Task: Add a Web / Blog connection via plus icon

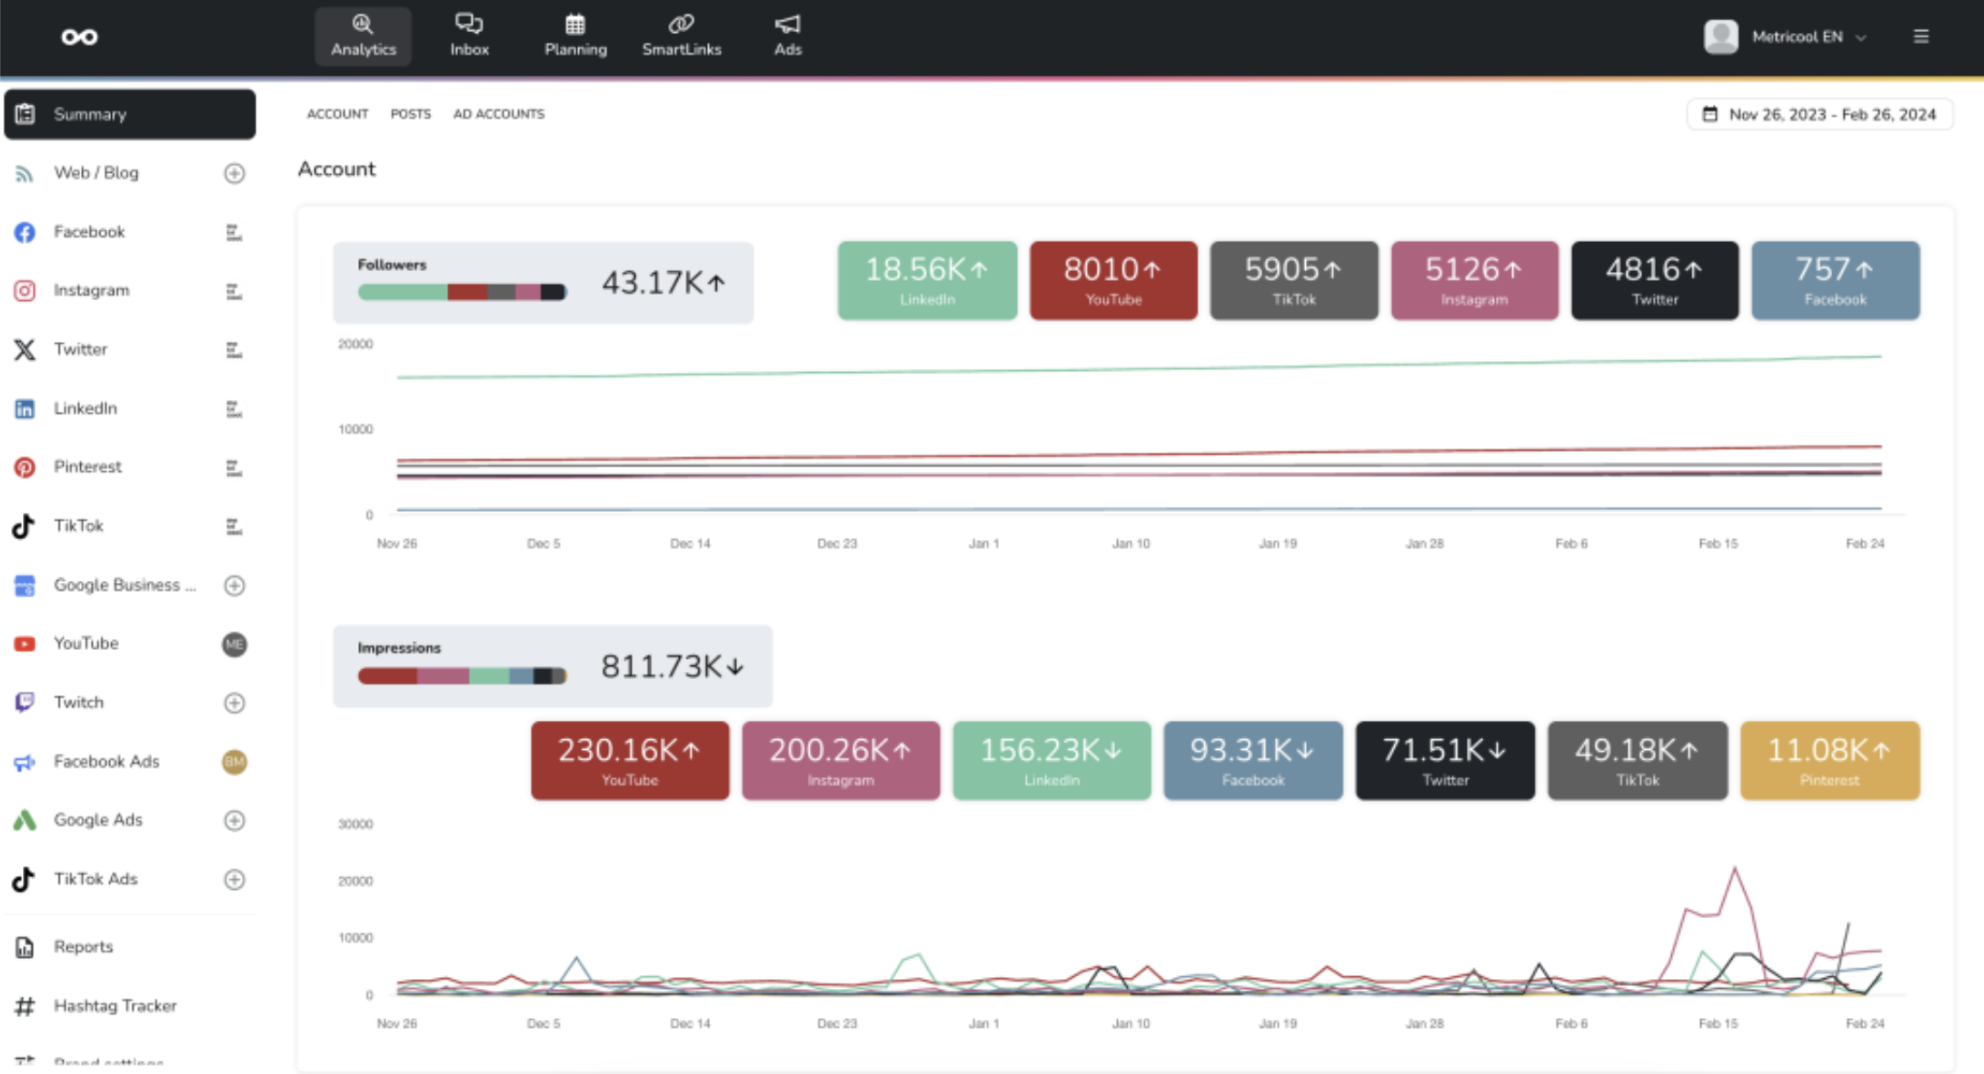Action: (x=234, y=173)
